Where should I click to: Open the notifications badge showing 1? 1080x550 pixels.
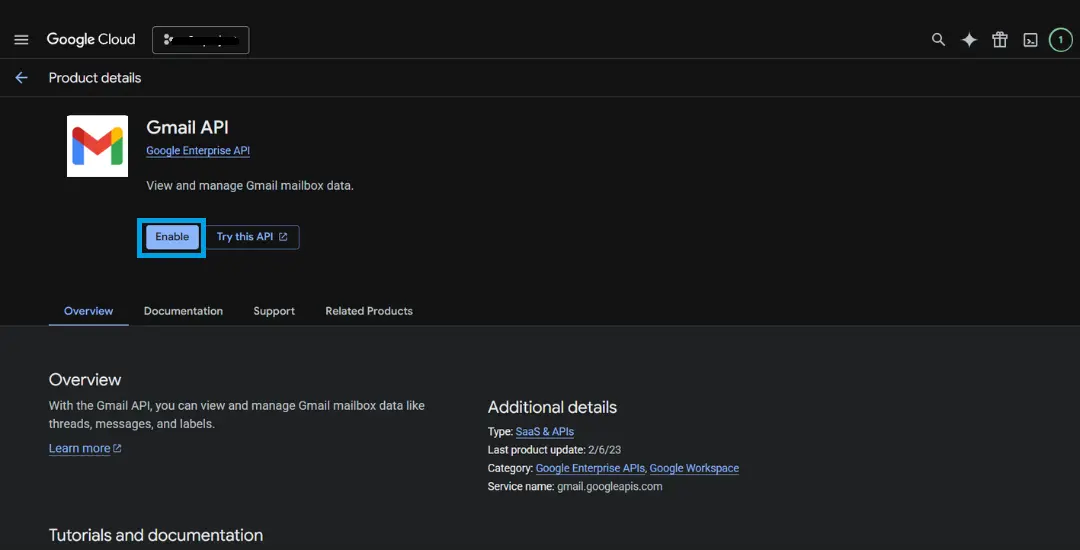coord(1061,40)
